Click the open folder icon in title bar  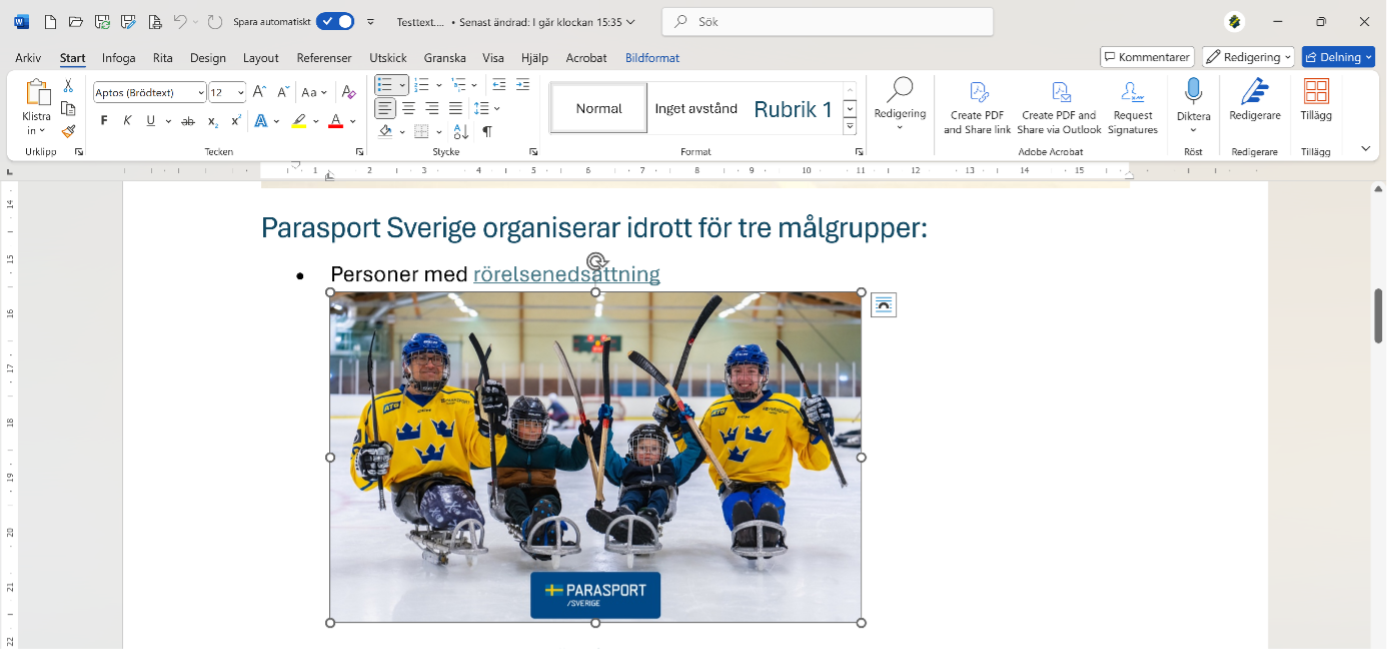pos(76,21)
